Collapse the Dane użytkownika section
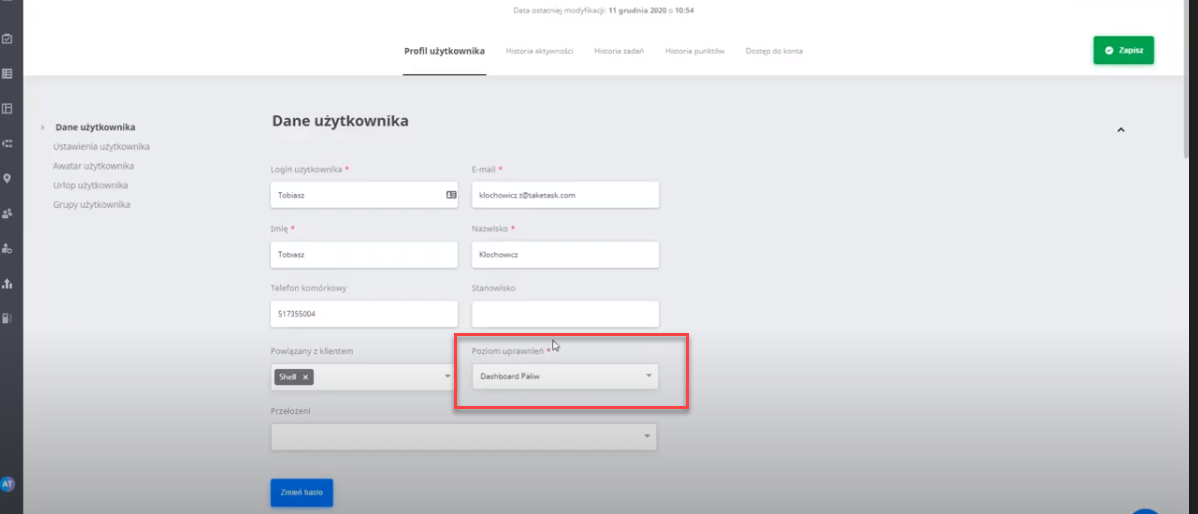Viewport: 1198px width, 514px height. click(1121, 130)
